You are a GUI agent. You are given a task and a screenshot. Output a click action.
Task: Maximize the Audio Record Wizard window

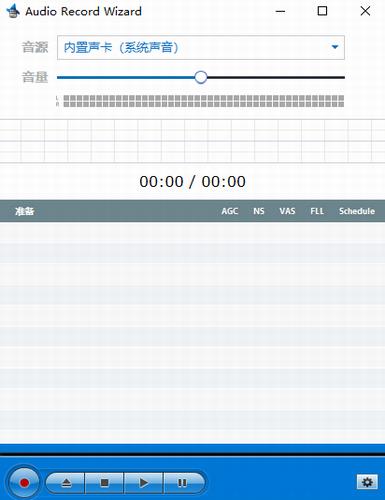[322, 11]
